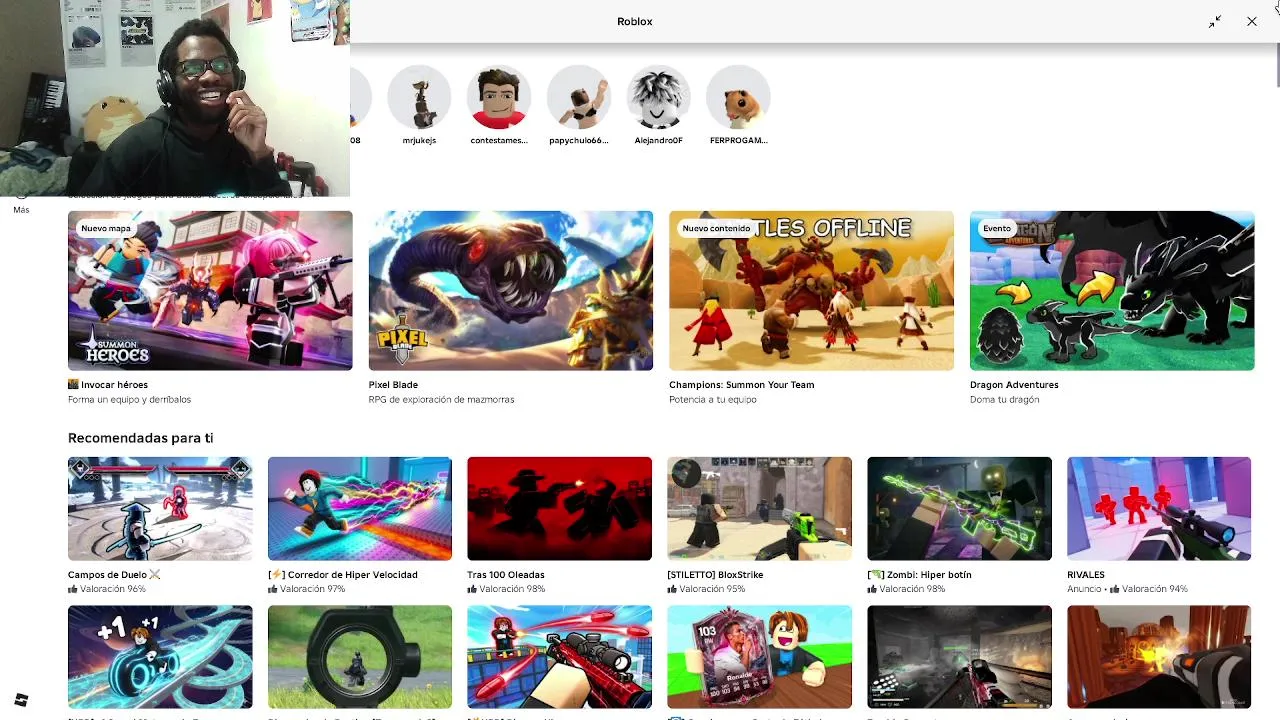Click Campos de Duelo title
The image size is (1280, 720).
[x=114, y=575]
